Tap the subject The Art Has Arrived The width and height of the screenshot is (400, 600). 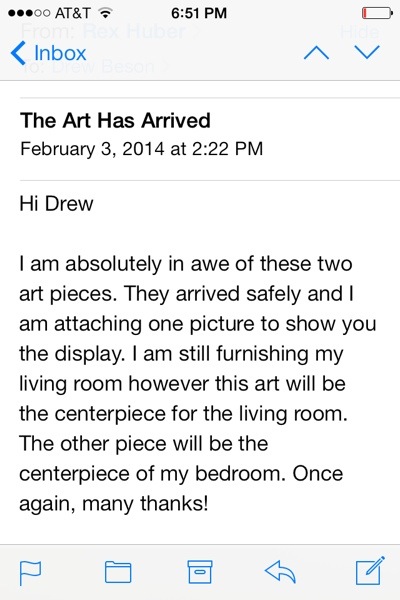(115, 120)
